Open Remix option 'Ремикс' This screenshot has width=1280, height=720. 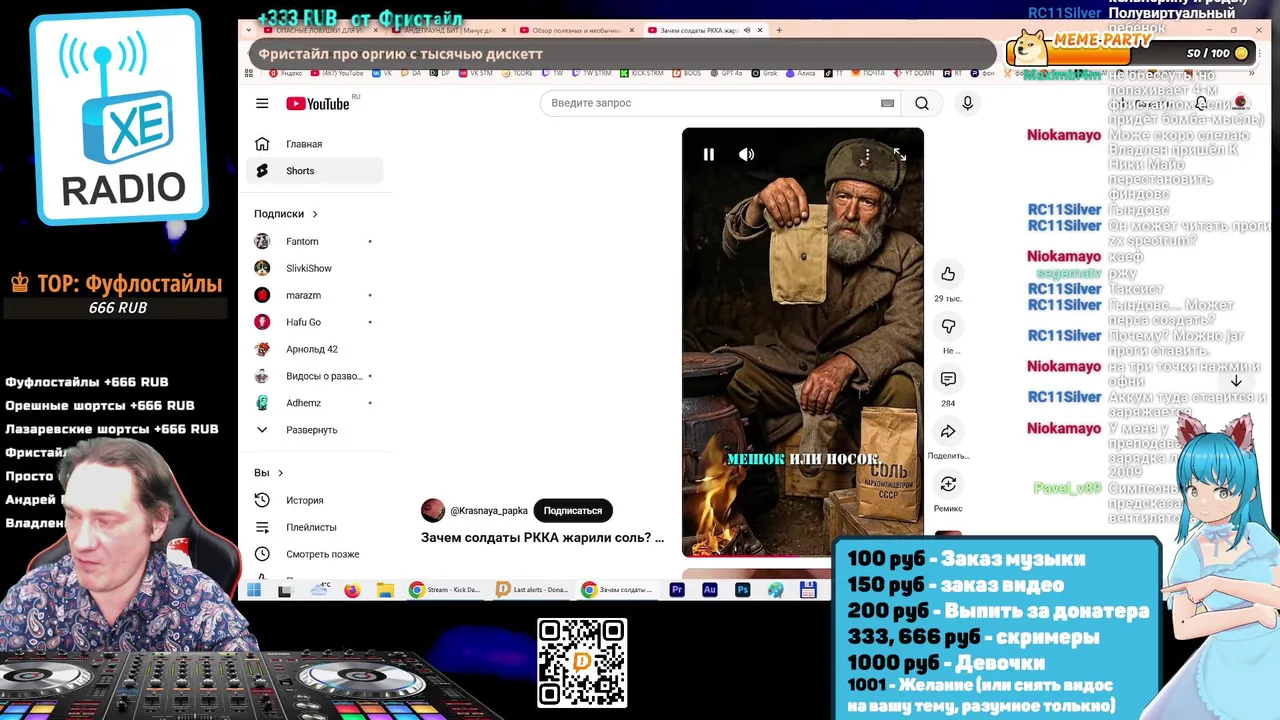[948, 484]
